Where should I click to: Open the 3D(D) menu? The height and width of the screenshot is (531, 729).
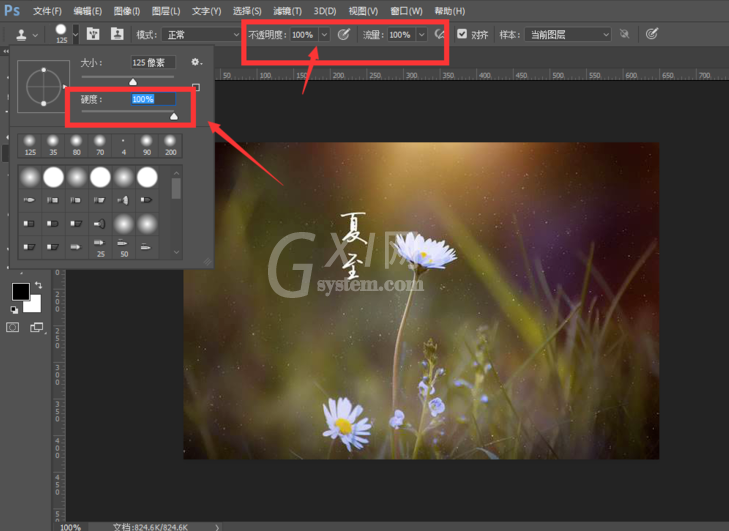coord(325,11)
